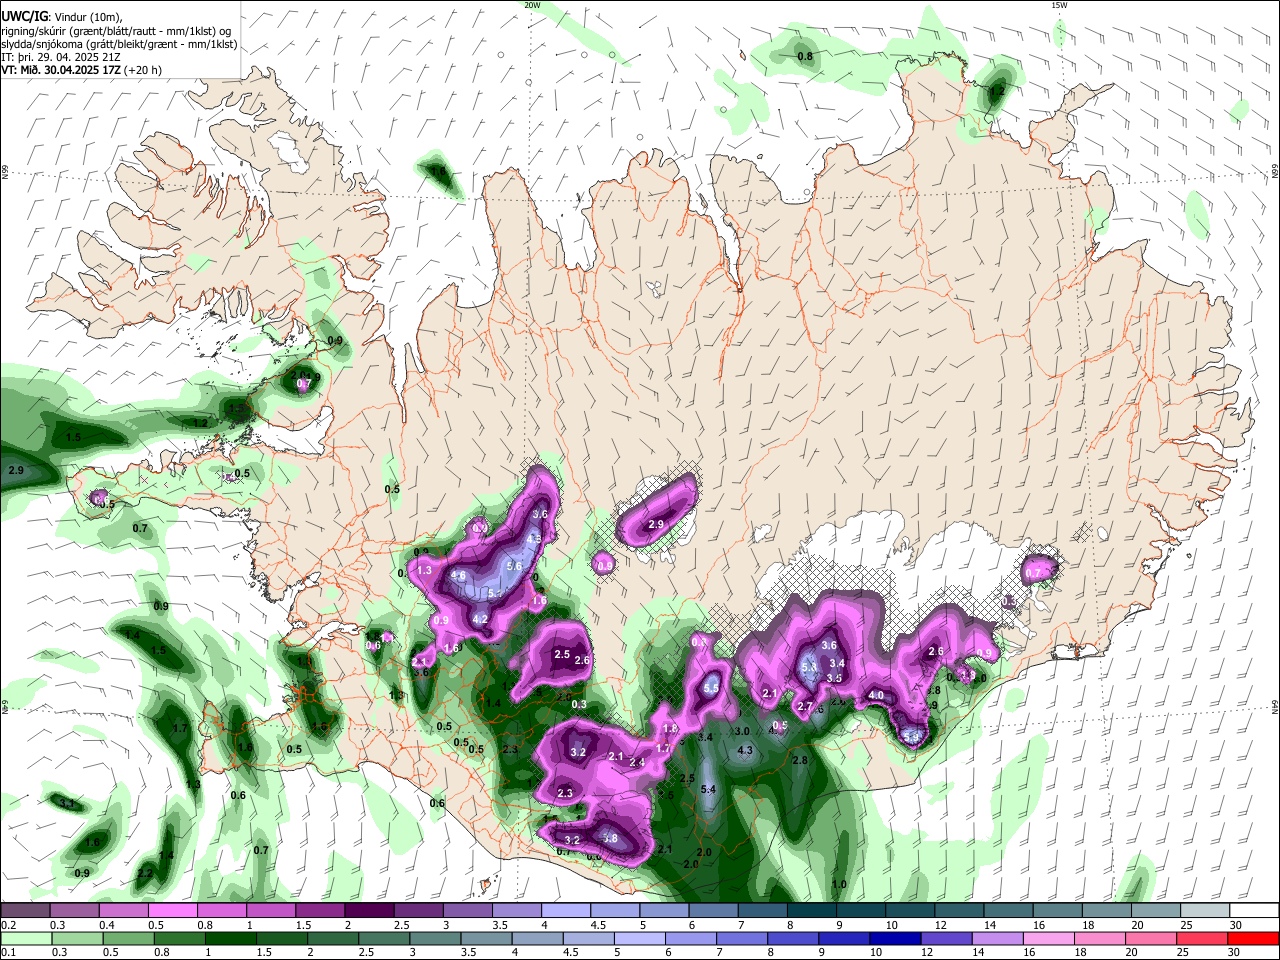The width and height of the screenshot is (1280, 960).
Task: Click the '(+20 h)' forecast offset text
Action: coord(144,70)
